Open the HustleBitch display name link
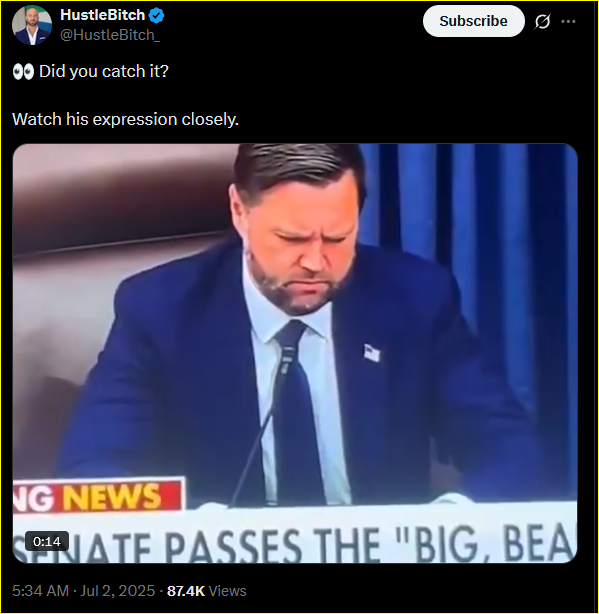Viewport: 599px width, 614px height. pos(103,15)
